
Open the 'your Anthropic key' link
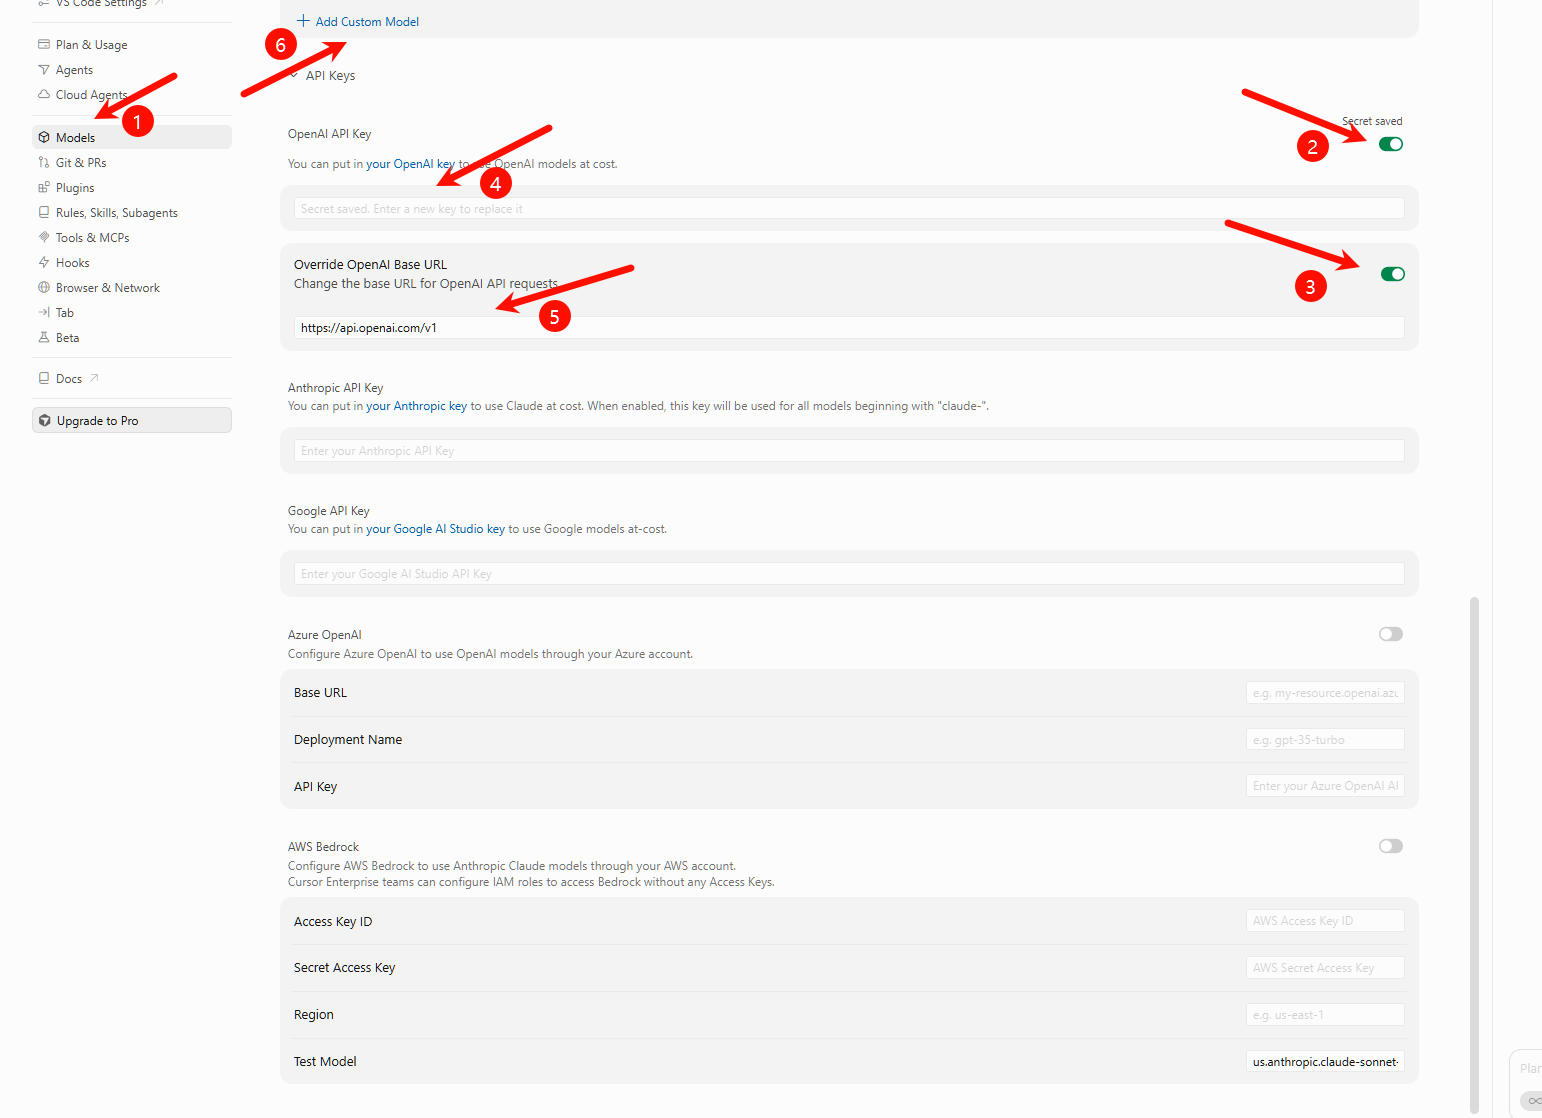coord(416,406)
